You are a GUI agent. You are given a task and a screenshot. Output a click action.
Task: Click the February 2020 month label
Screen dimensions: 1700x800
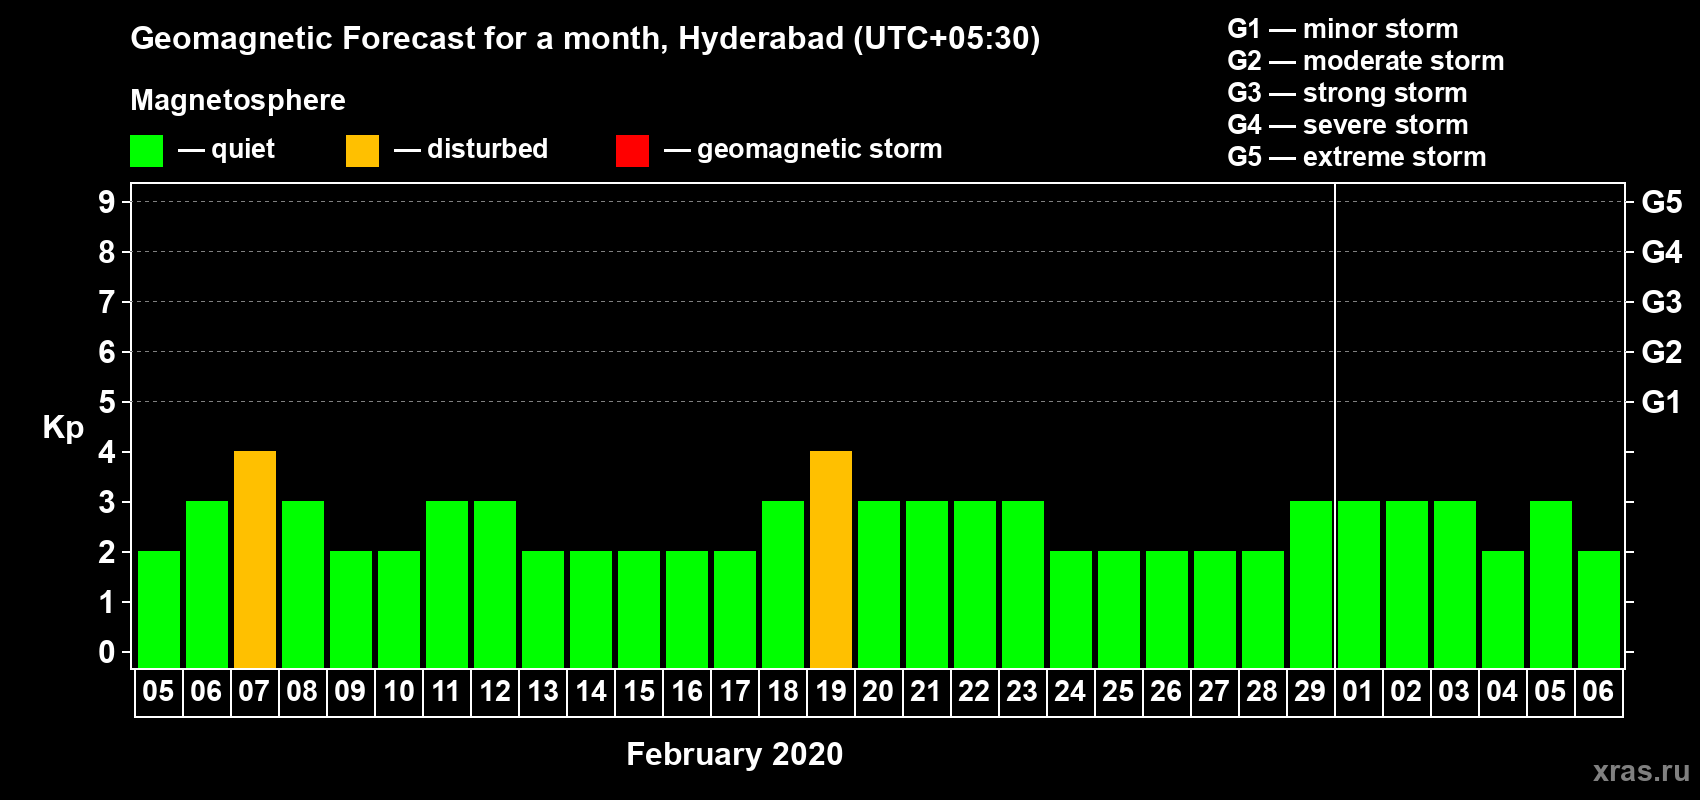pos(735,754)
